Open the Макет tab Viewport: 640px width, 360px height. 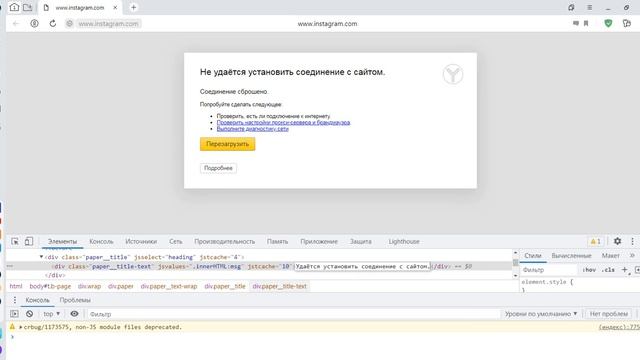coord(611,256)
